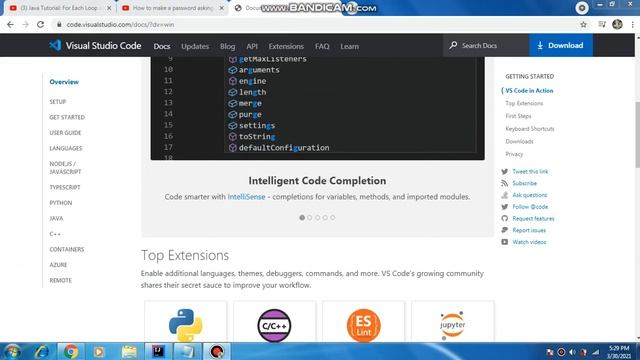Click the browser address bar URL
Screen dimensions: 640x360
coord(120,24)
